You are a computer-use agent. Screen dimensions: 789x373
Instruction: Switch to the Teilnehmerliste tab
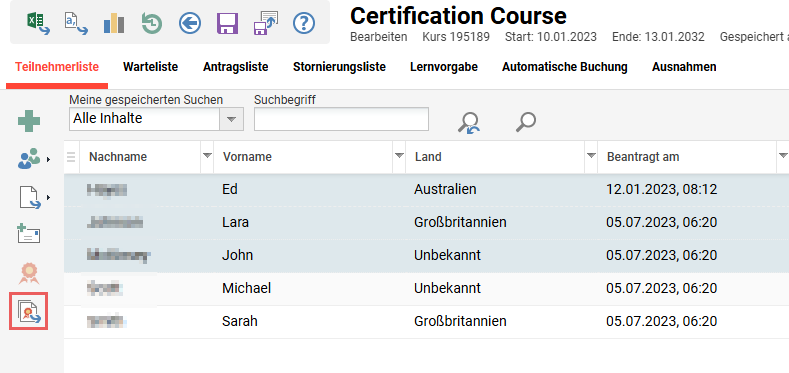tap(57, 67)
